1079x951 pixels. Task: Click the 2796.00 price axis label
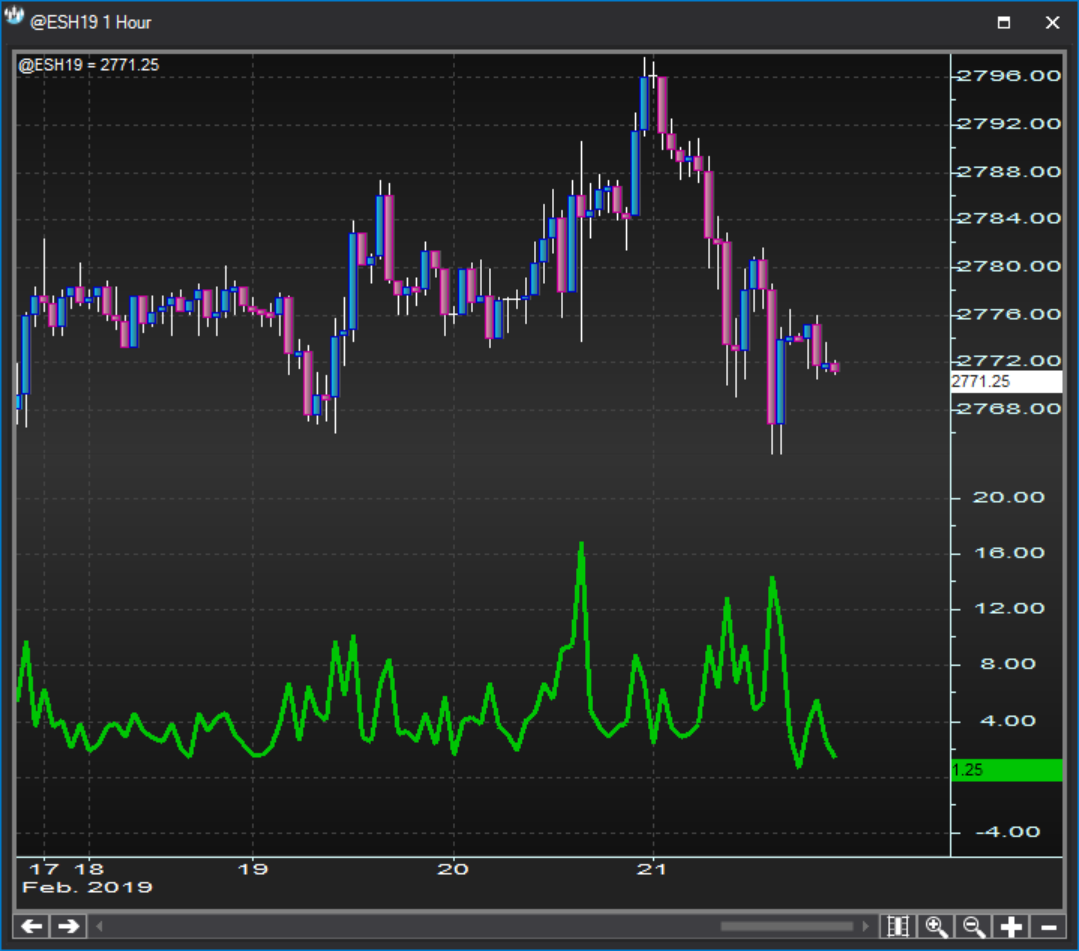(x=1009, y=76)
